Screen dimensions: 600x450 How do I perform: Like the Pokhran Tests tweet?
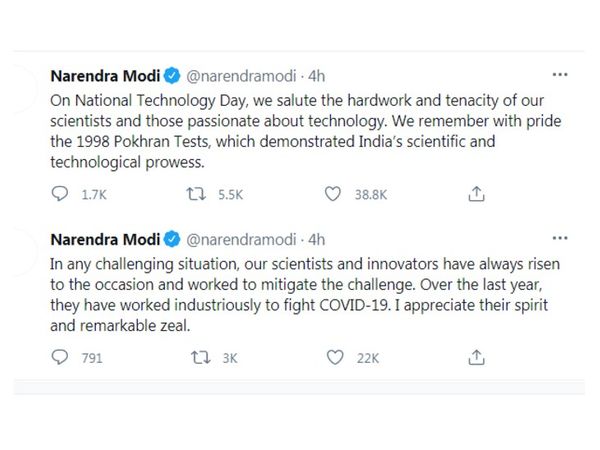point(333,194)
